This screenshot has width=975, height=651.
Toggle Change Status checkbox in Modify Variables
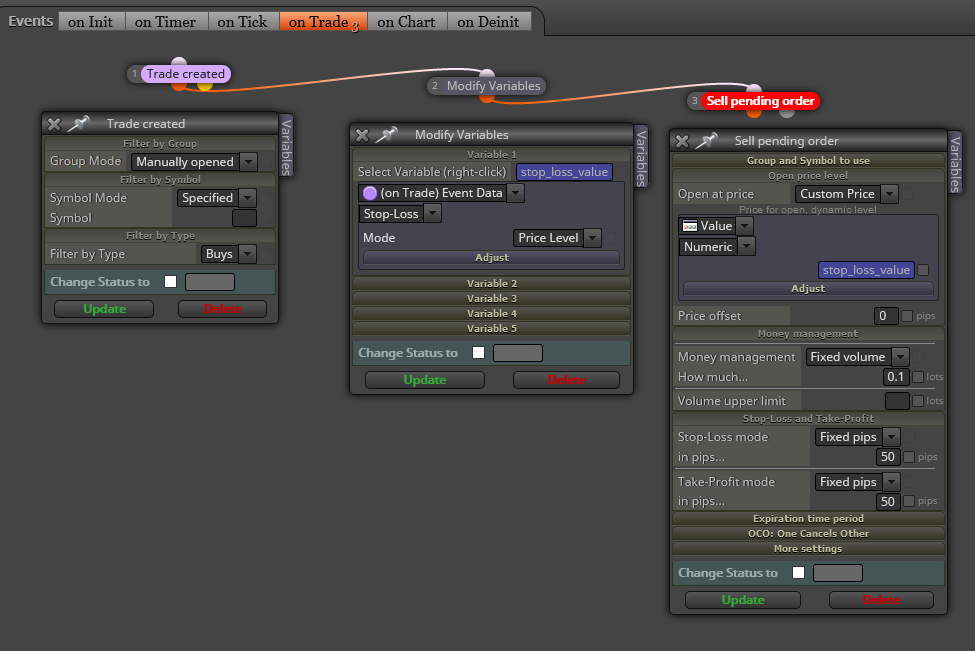[478, 353]
